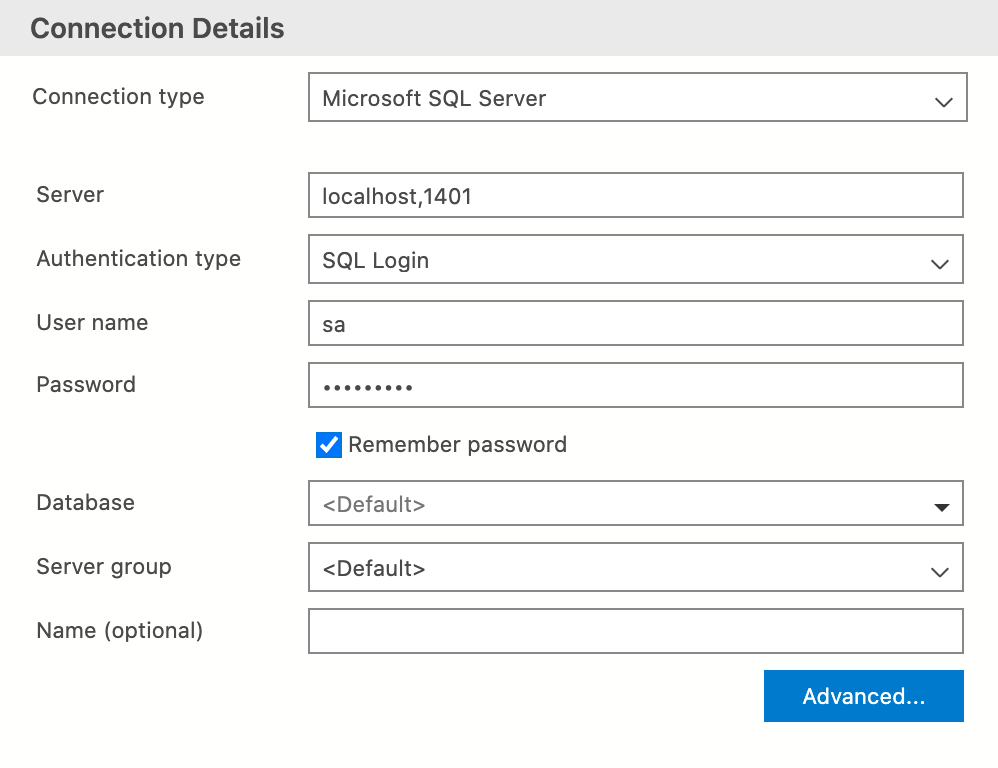998x768 pixels.
Task: Select the Database field showing Default placeholder
Action: click(x=600, y=505)
